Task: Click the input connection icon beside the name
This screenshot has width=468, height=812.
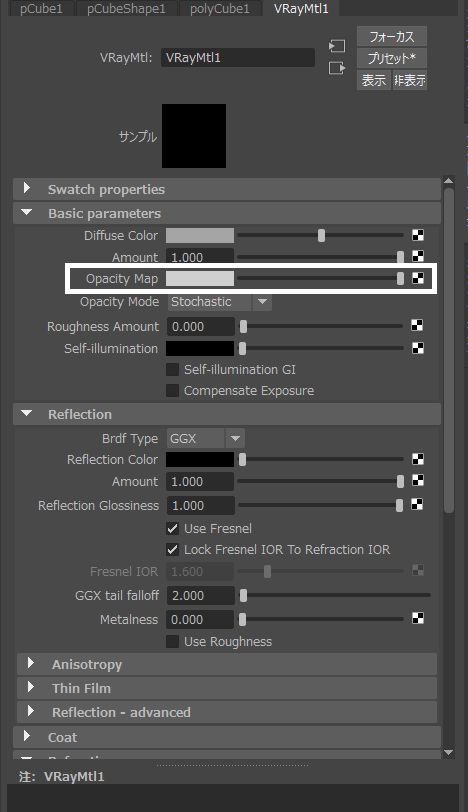Action: coord(337,46)
